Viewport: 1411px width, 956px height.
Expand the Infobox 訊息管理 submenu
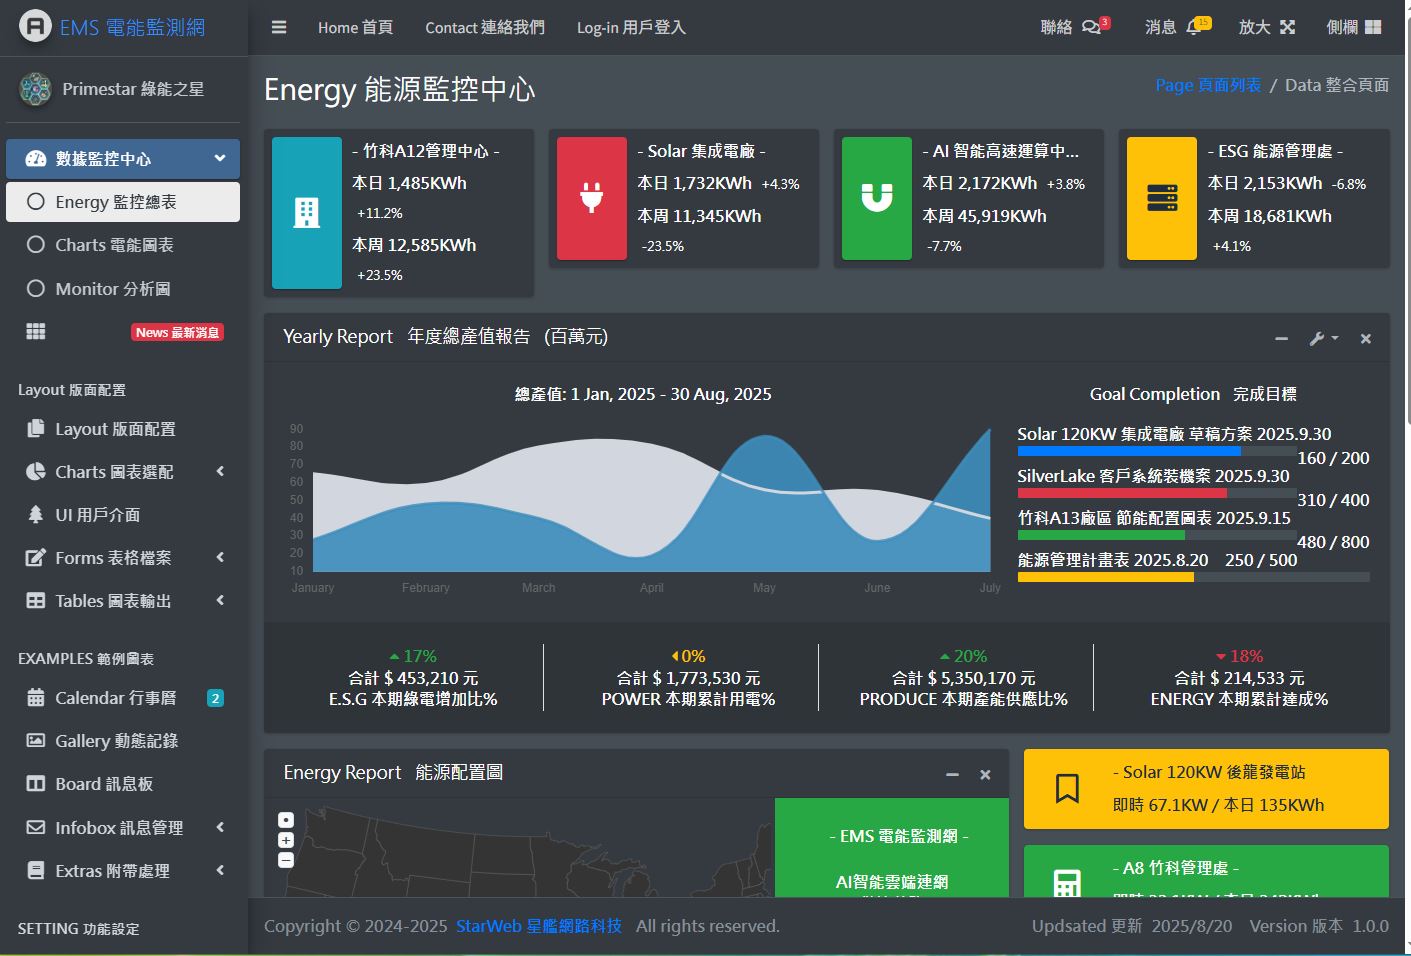(220, 828)
